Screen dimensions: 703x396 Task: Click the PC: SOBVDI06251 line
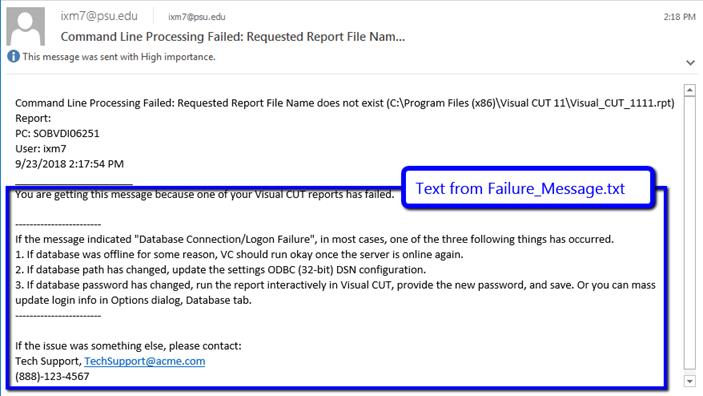coord(57,134)
